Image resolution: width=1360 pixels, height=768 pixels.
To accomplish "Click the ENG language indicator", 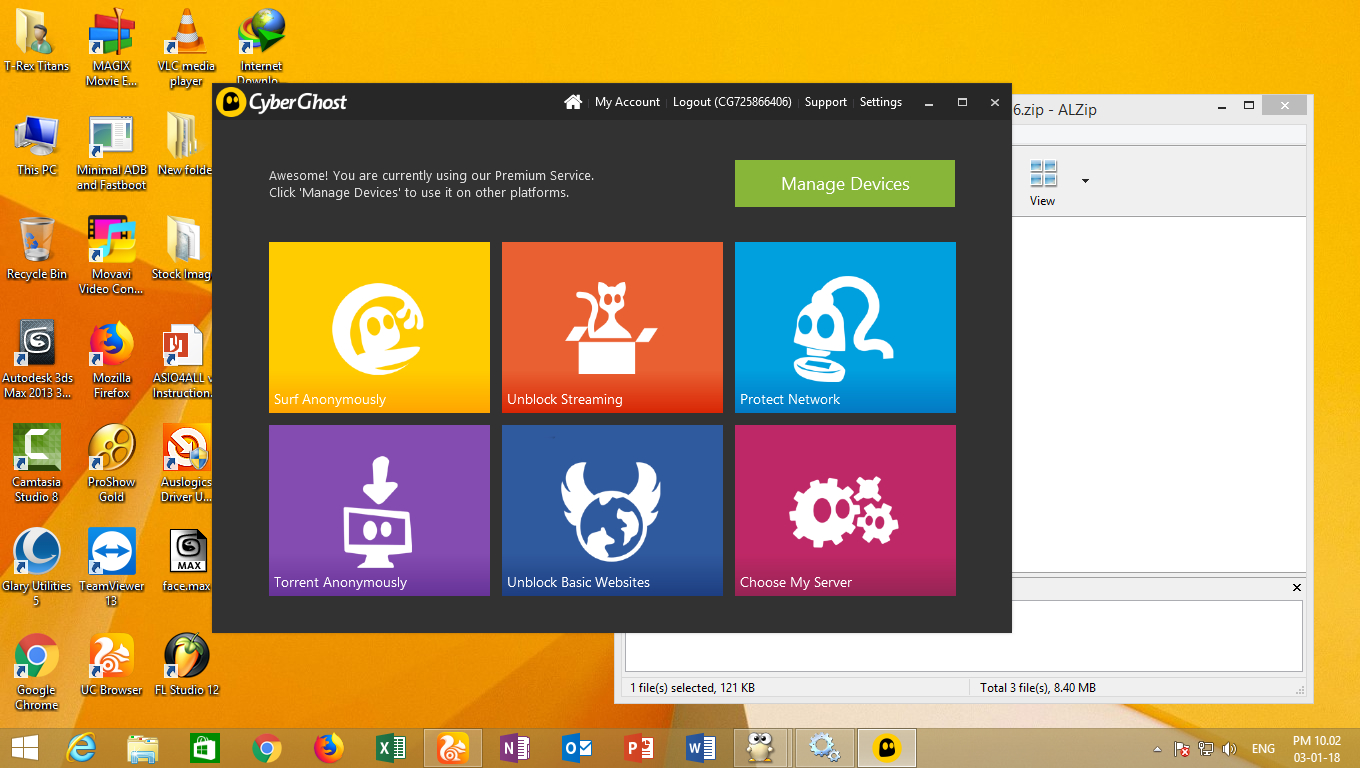I will (1263, 749).
